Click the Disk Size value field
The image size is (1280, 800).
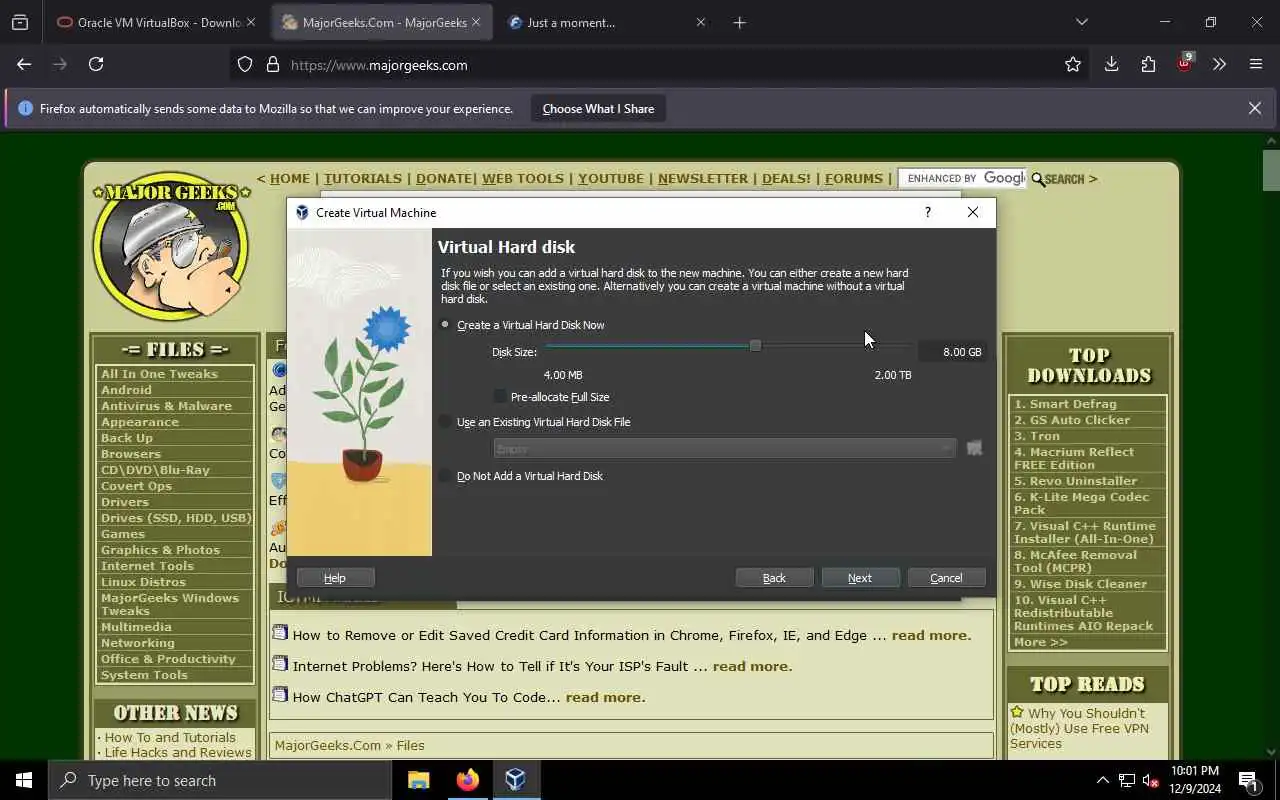click(952, 352)
